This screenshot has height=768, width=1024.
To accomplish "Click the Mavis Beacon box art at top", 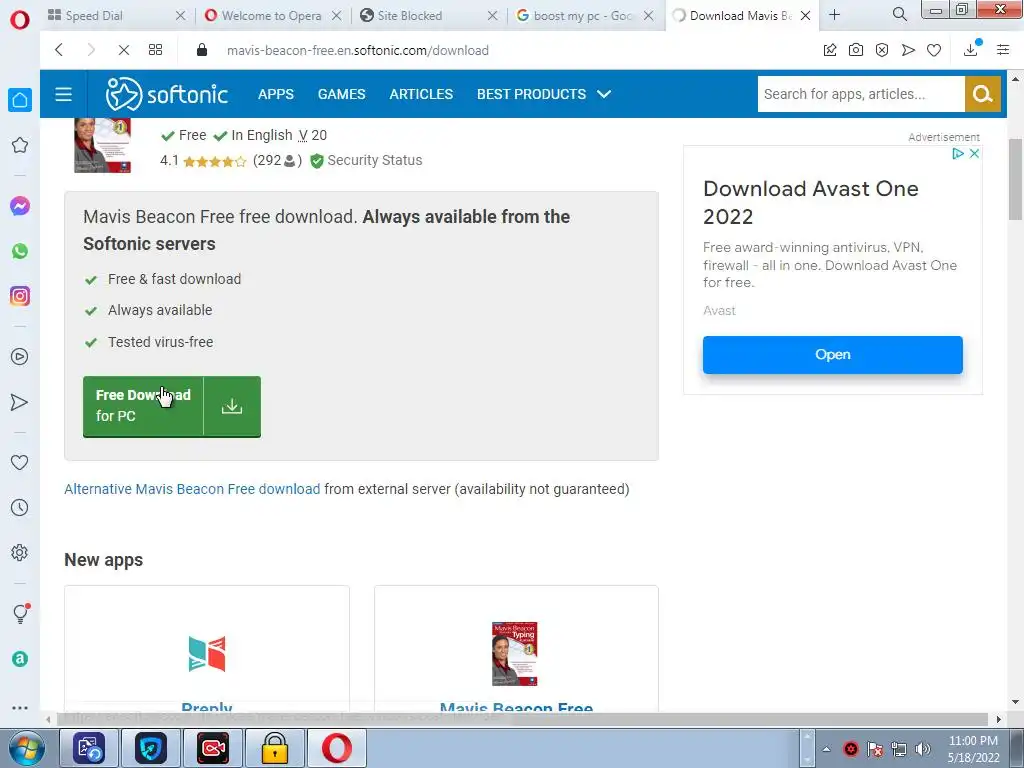I will click(103, 145).
